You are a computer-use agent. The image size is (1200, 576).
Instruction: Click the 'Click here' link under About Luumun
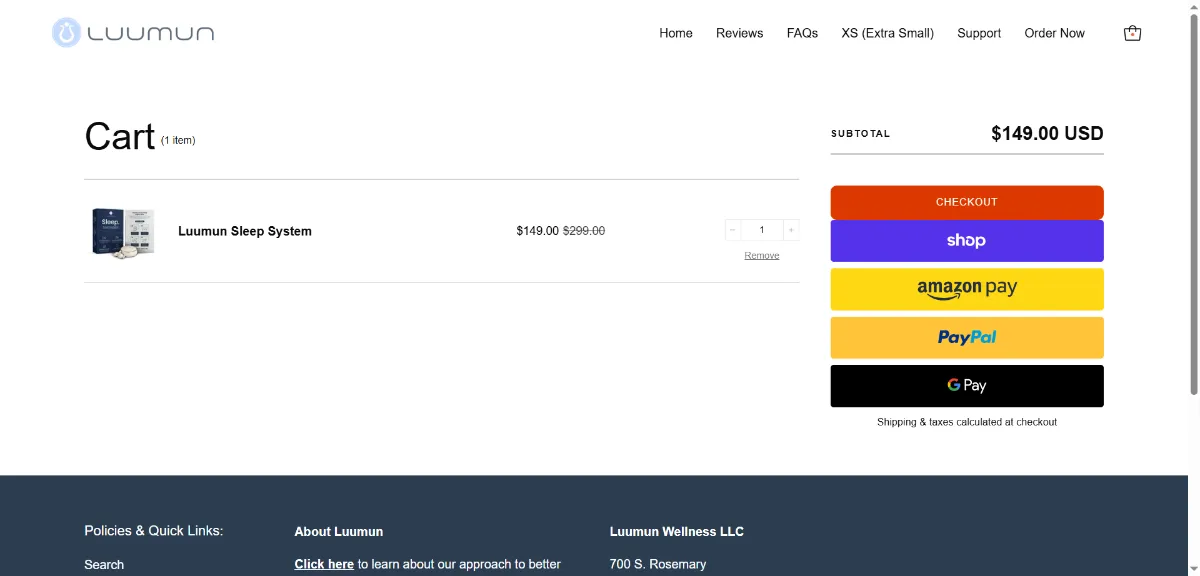(x=324, y=564)
